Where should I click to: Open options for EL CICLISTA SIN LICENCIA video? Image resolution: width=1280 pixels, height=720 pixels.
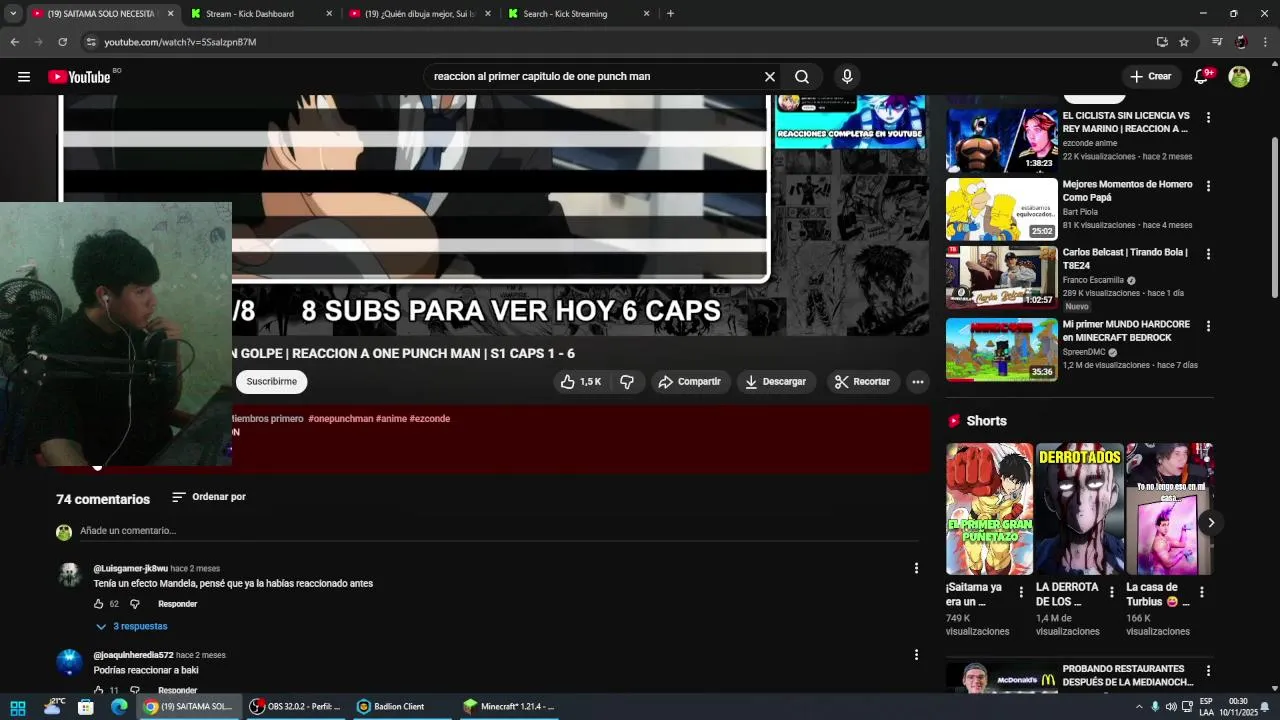(x=1208, y=117)
